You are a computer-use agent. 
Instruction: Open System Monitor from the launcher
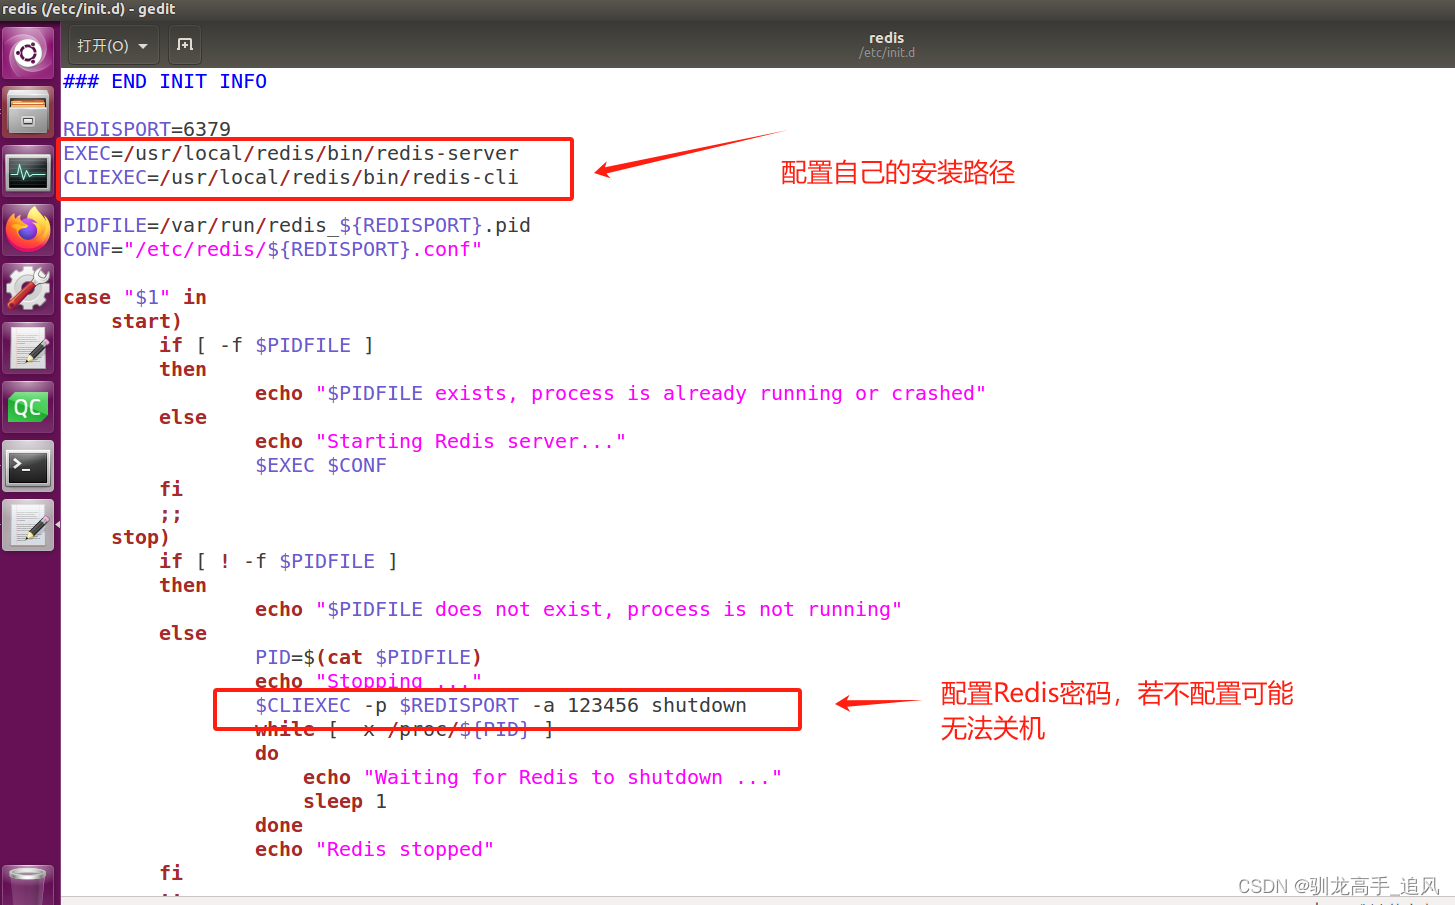click(28, 171)
